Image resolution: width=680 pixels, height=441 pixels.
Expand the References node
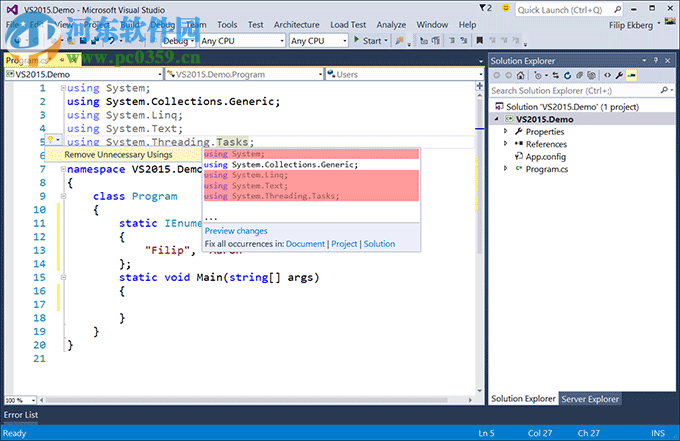pos(505,143)
